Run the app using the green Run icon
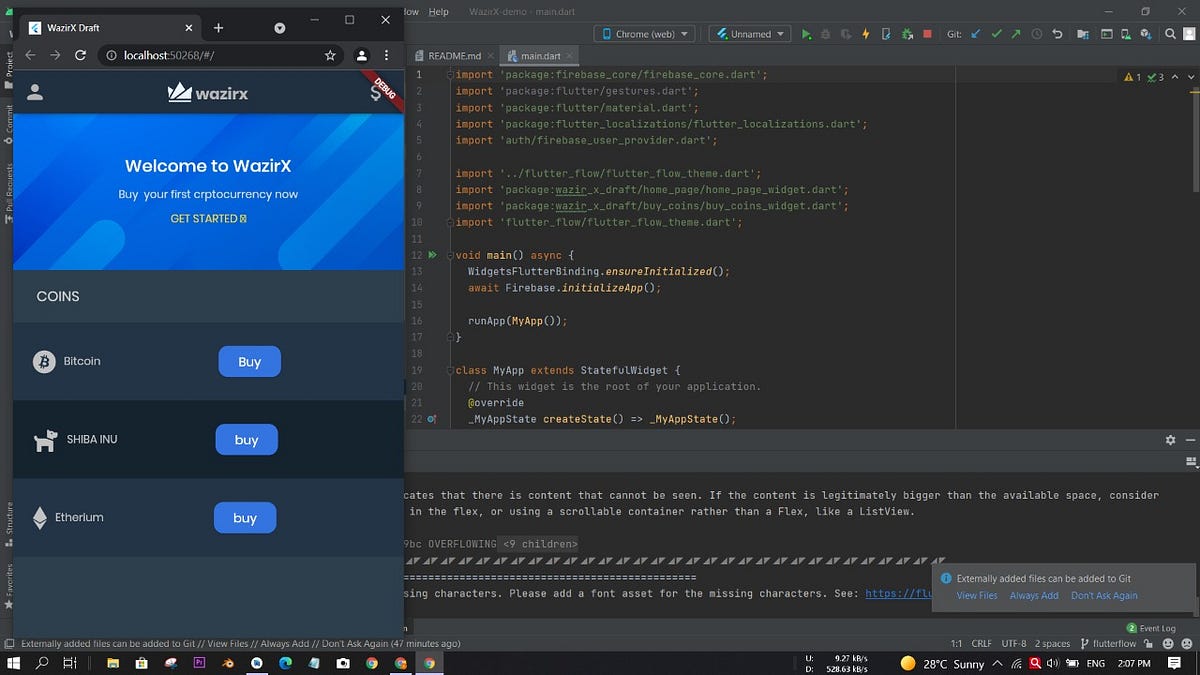The width and height of the screenshot is (1200, 675). click(806, 33)
